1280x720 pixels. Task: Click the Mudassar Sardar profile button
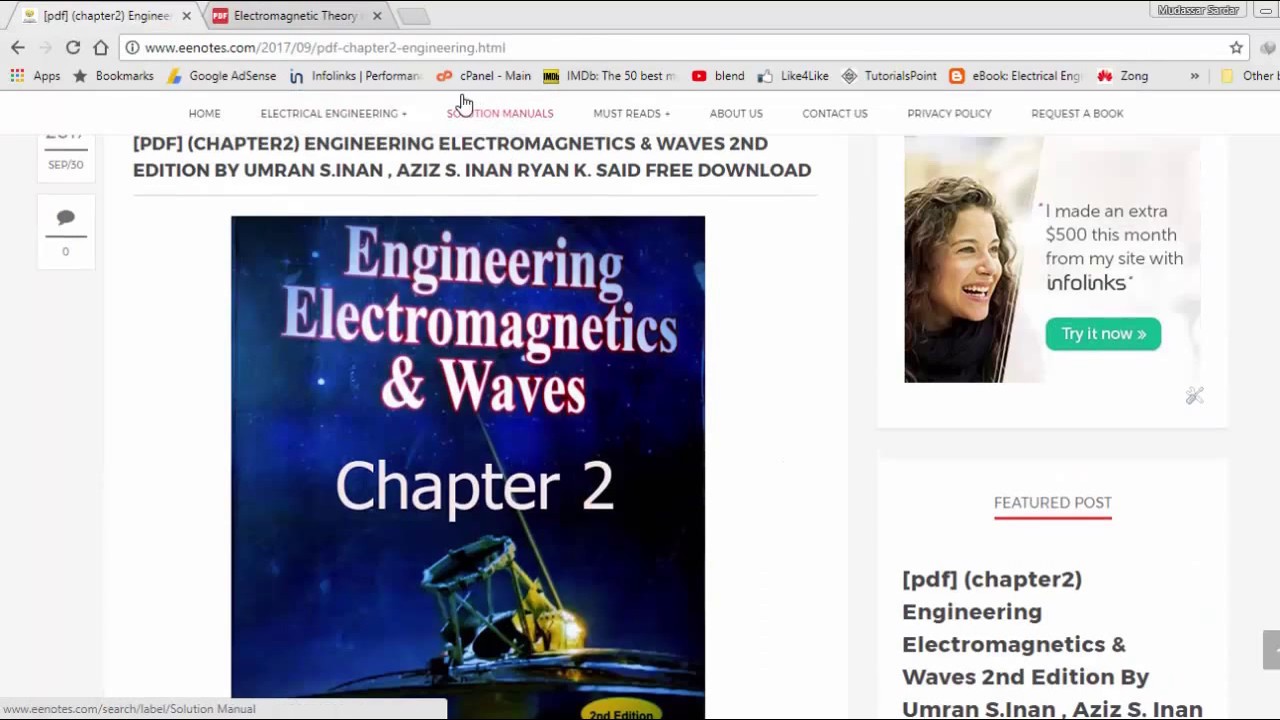1198,10
